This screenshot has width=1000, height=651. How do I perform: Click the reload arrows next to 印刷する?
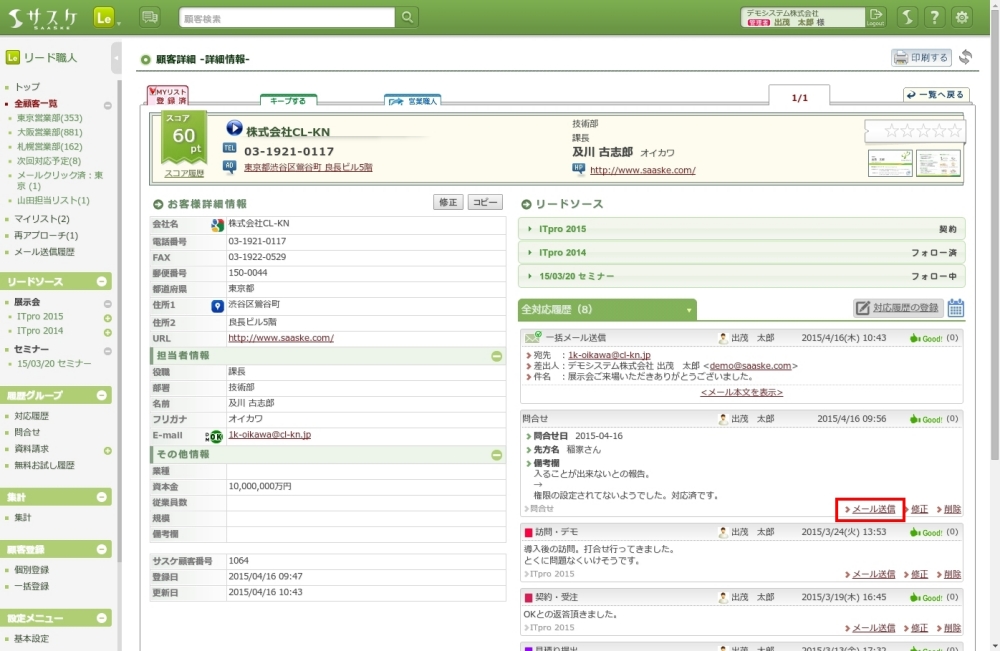[x=965, y=58]
